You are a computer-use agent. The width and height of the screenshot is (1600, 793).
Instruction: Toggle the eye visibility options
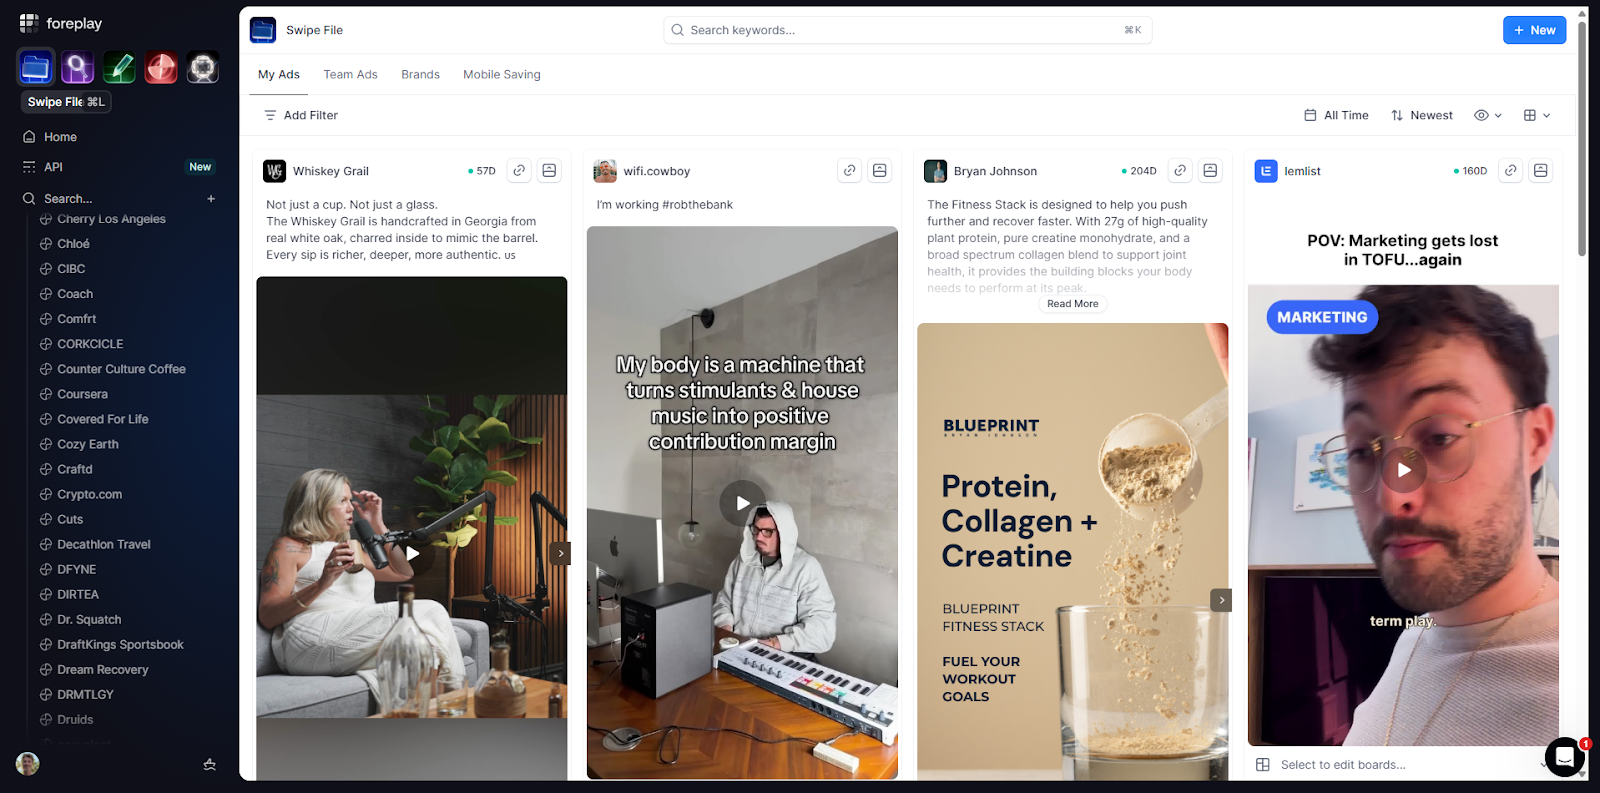click(x=1488, y=115)
